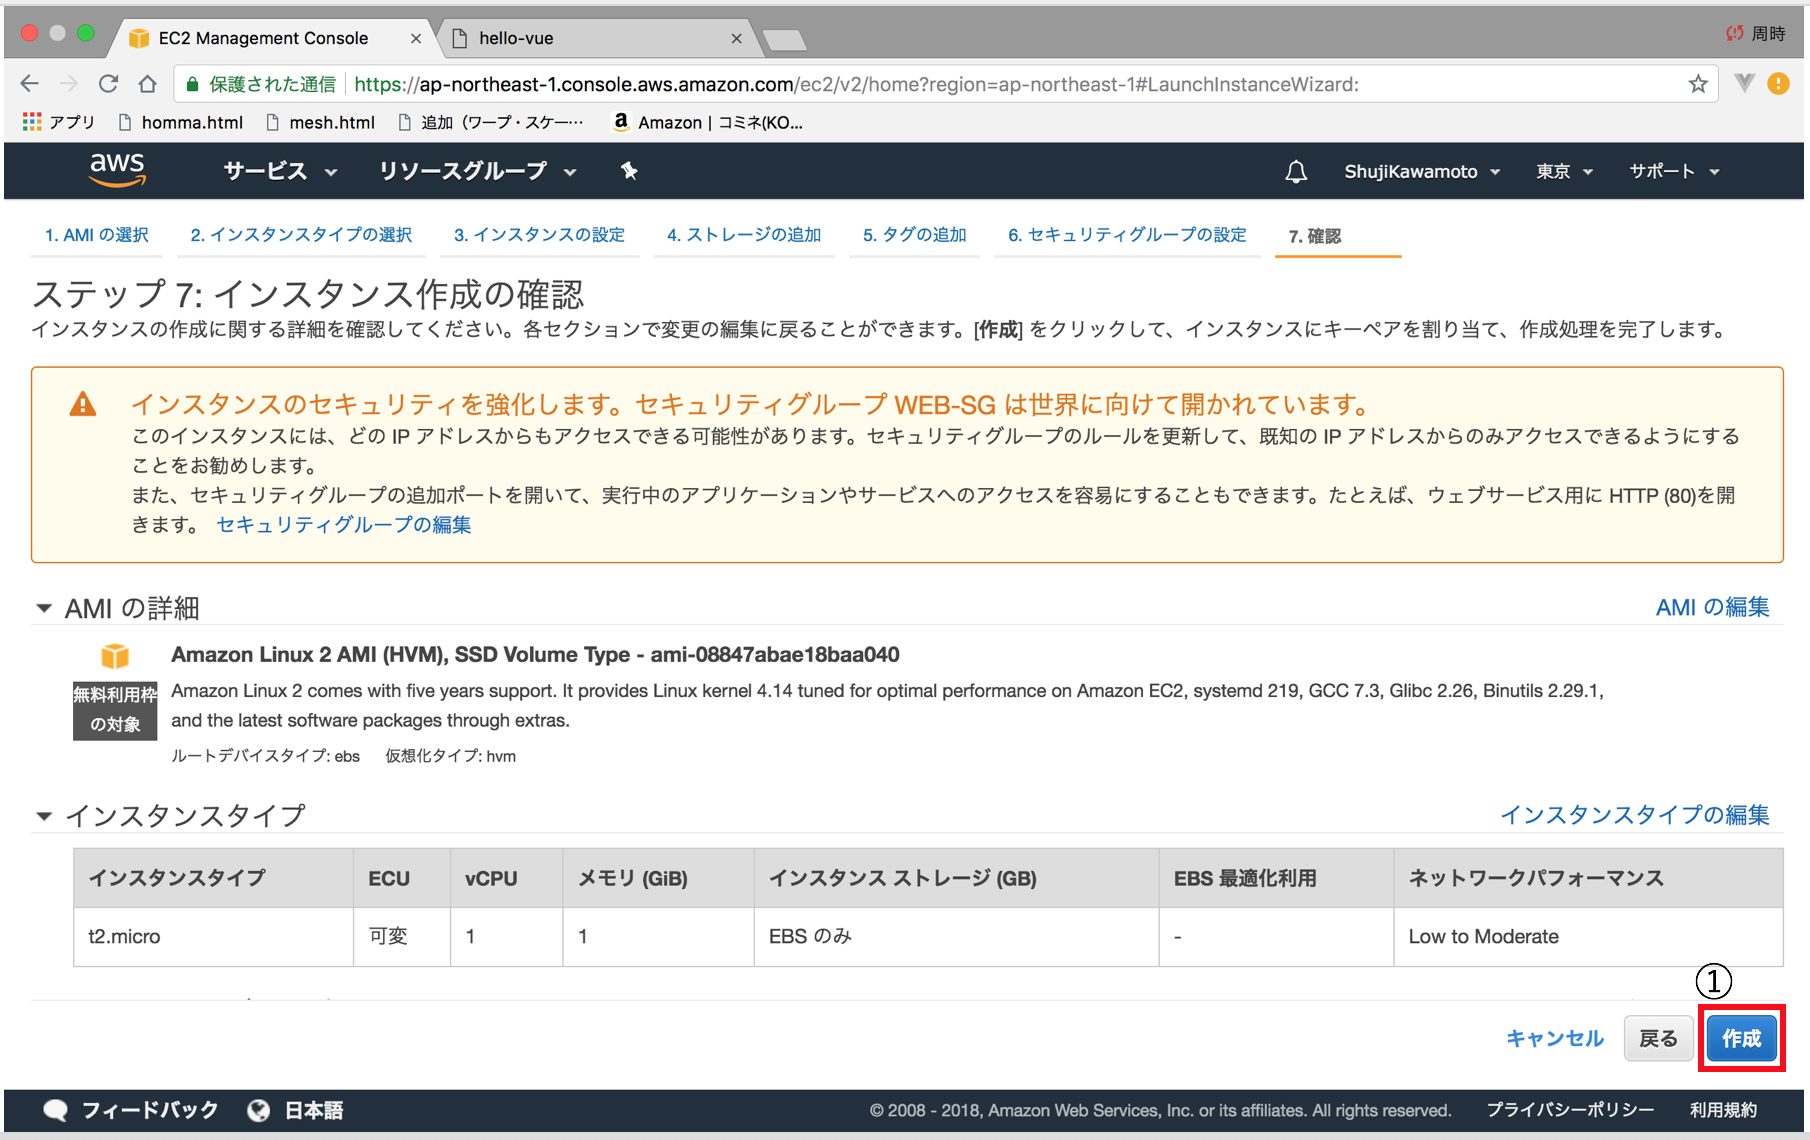Click the ネットワークパフォーマンス column header

click(x=1588, y=878)
